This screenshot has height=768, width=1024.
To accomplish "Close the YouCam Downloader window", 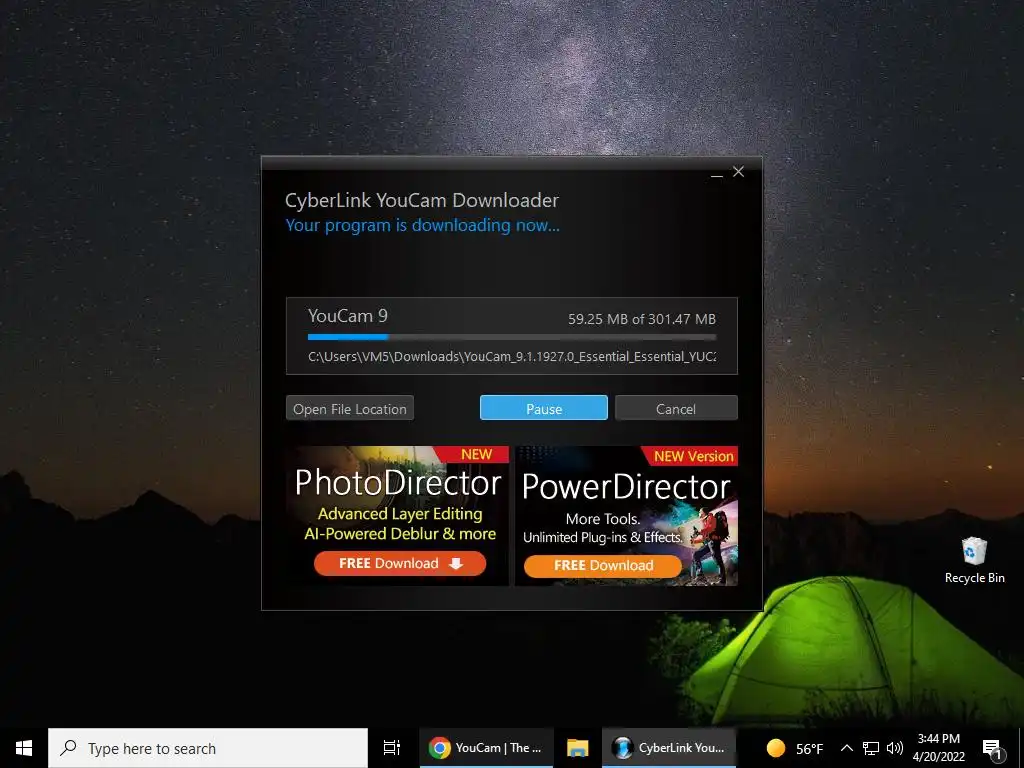I will click(739, 172).
